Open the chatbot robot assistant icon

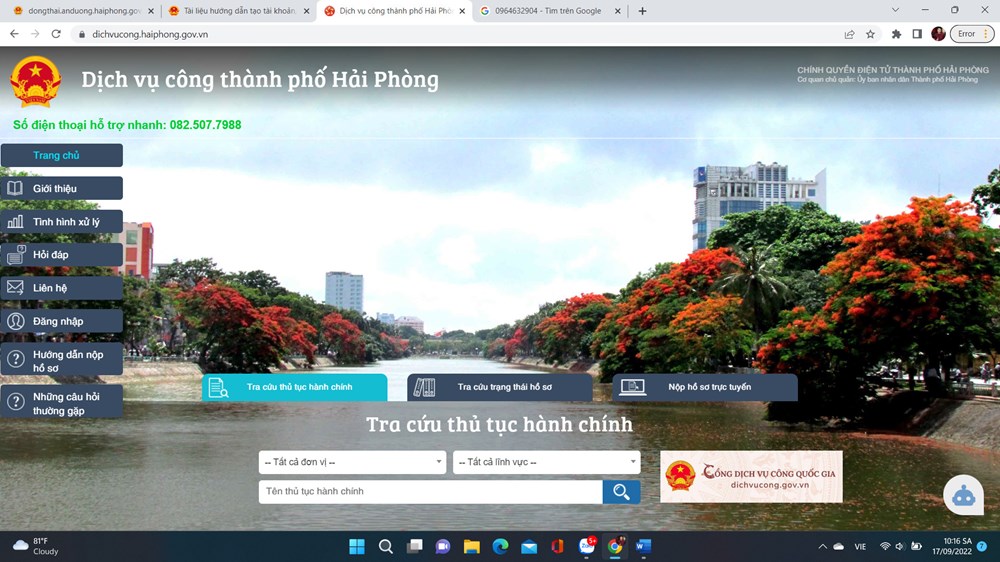[963, 494]
